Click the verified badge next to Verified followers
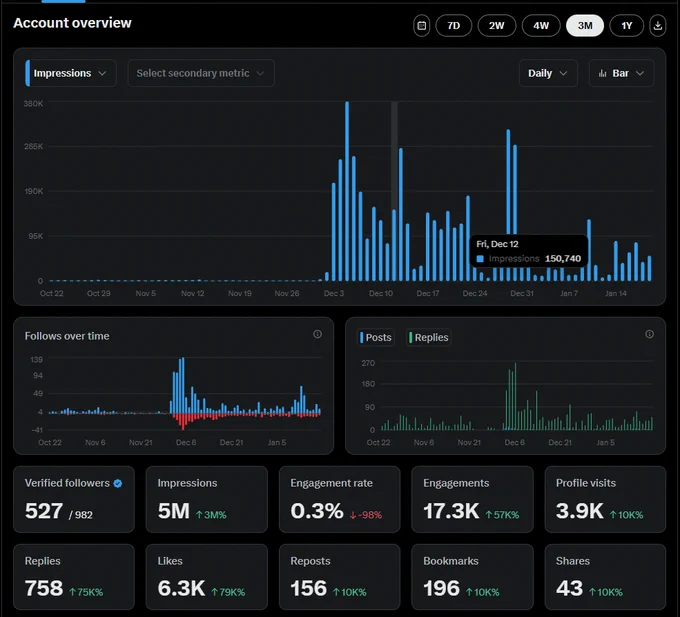The width and height of the screenshot is (680, 617). pyautogui.click(x=118, y=483)
